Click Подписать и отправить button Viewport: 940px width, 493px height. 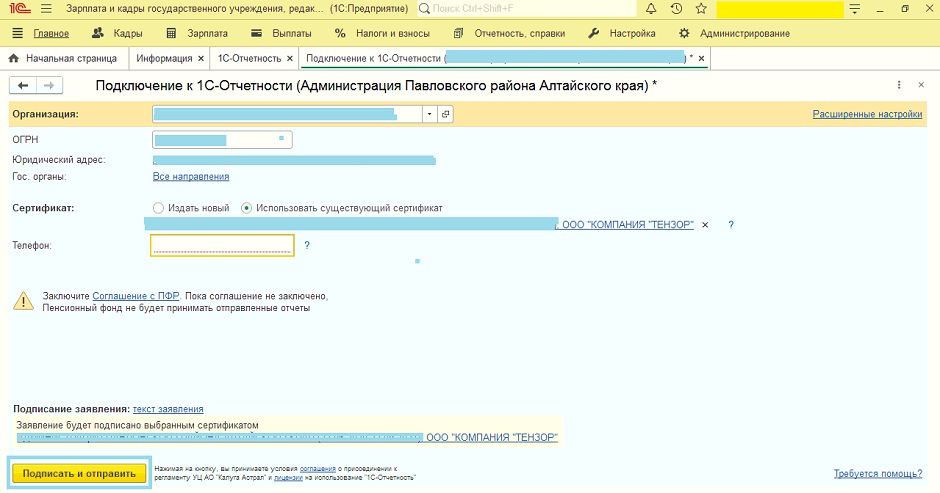79,473
